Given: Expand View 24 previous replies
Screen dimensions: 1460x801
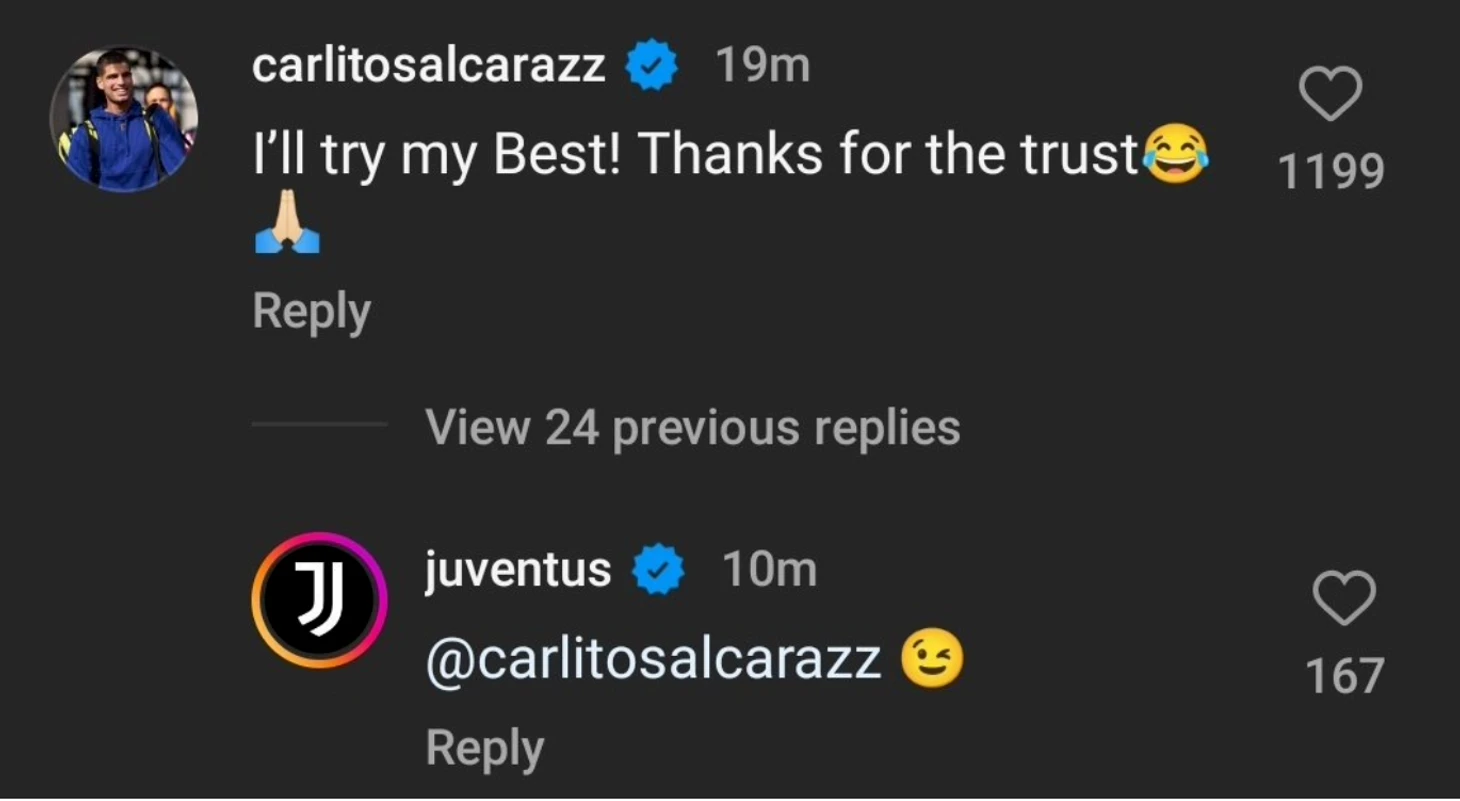Looking at the screenshot, I should click(692, 427).
